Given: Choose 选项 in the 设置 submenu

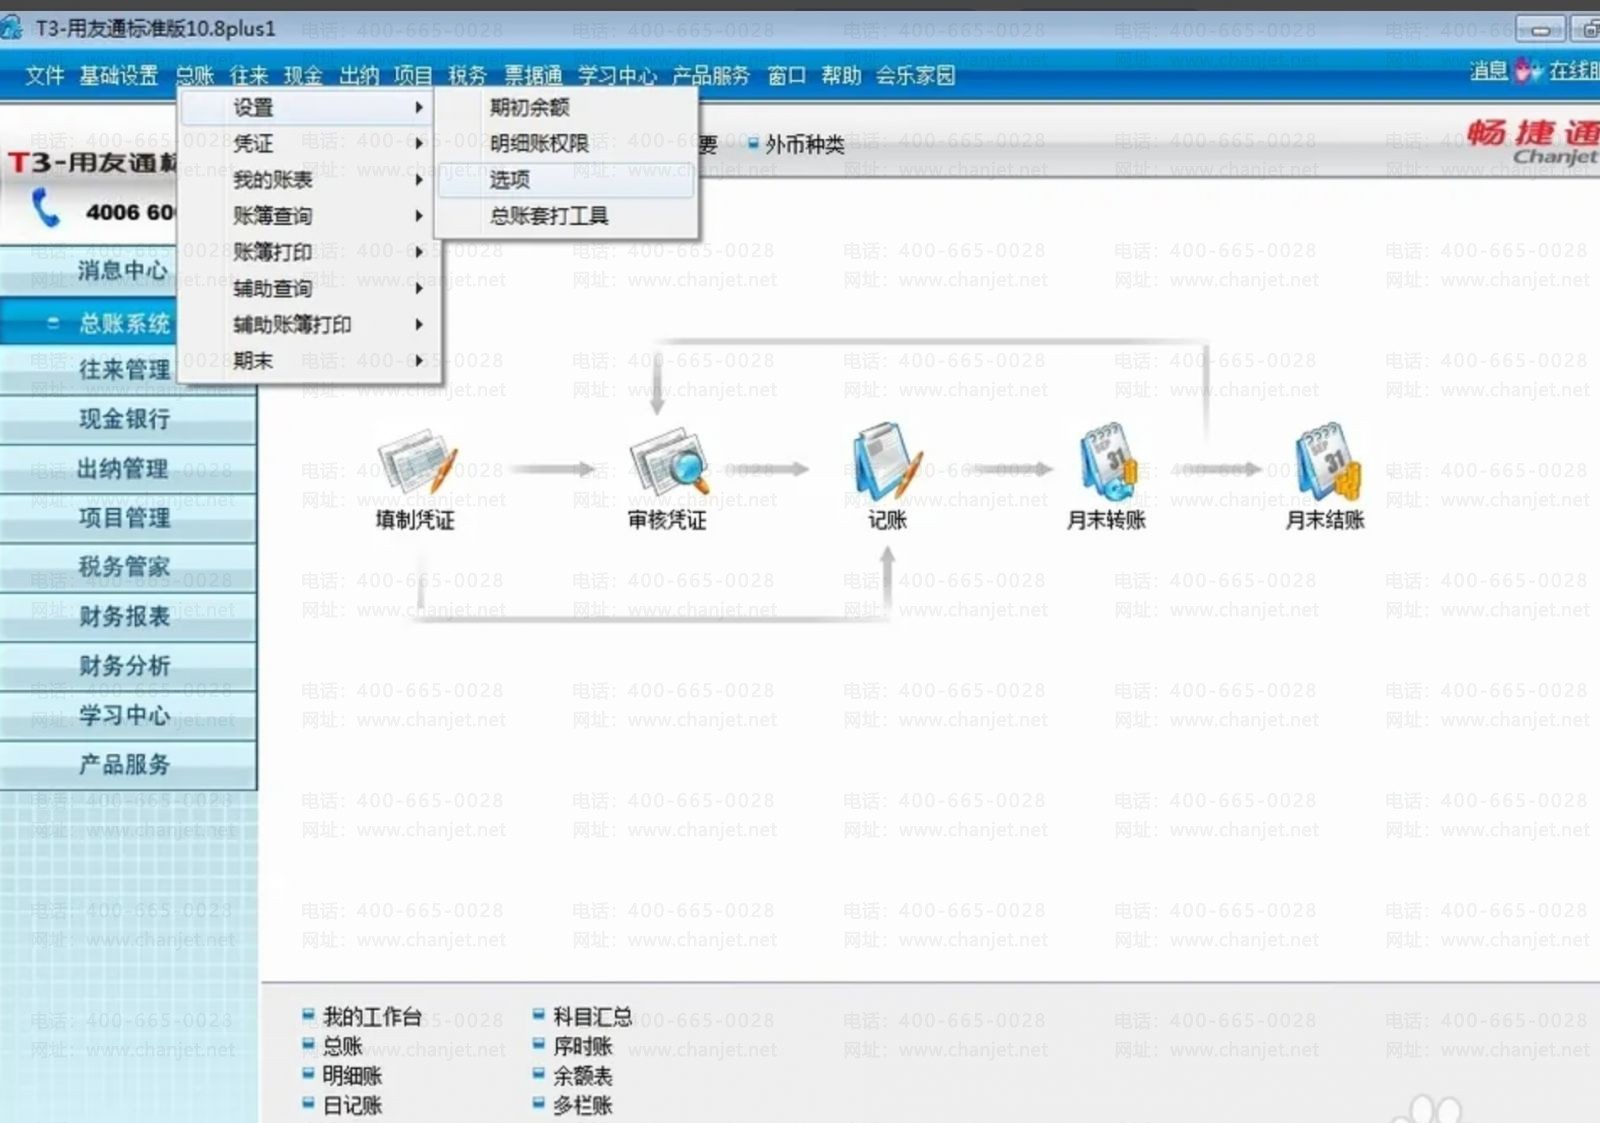Looking at the screenshot, I should pyautogui.click(x=566, y=179).
